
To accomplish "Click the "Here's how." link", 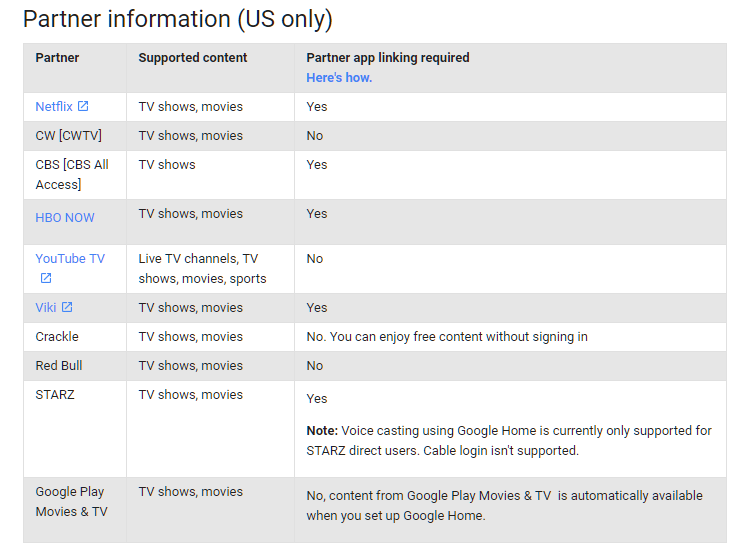I will click(x=339, y=78).
